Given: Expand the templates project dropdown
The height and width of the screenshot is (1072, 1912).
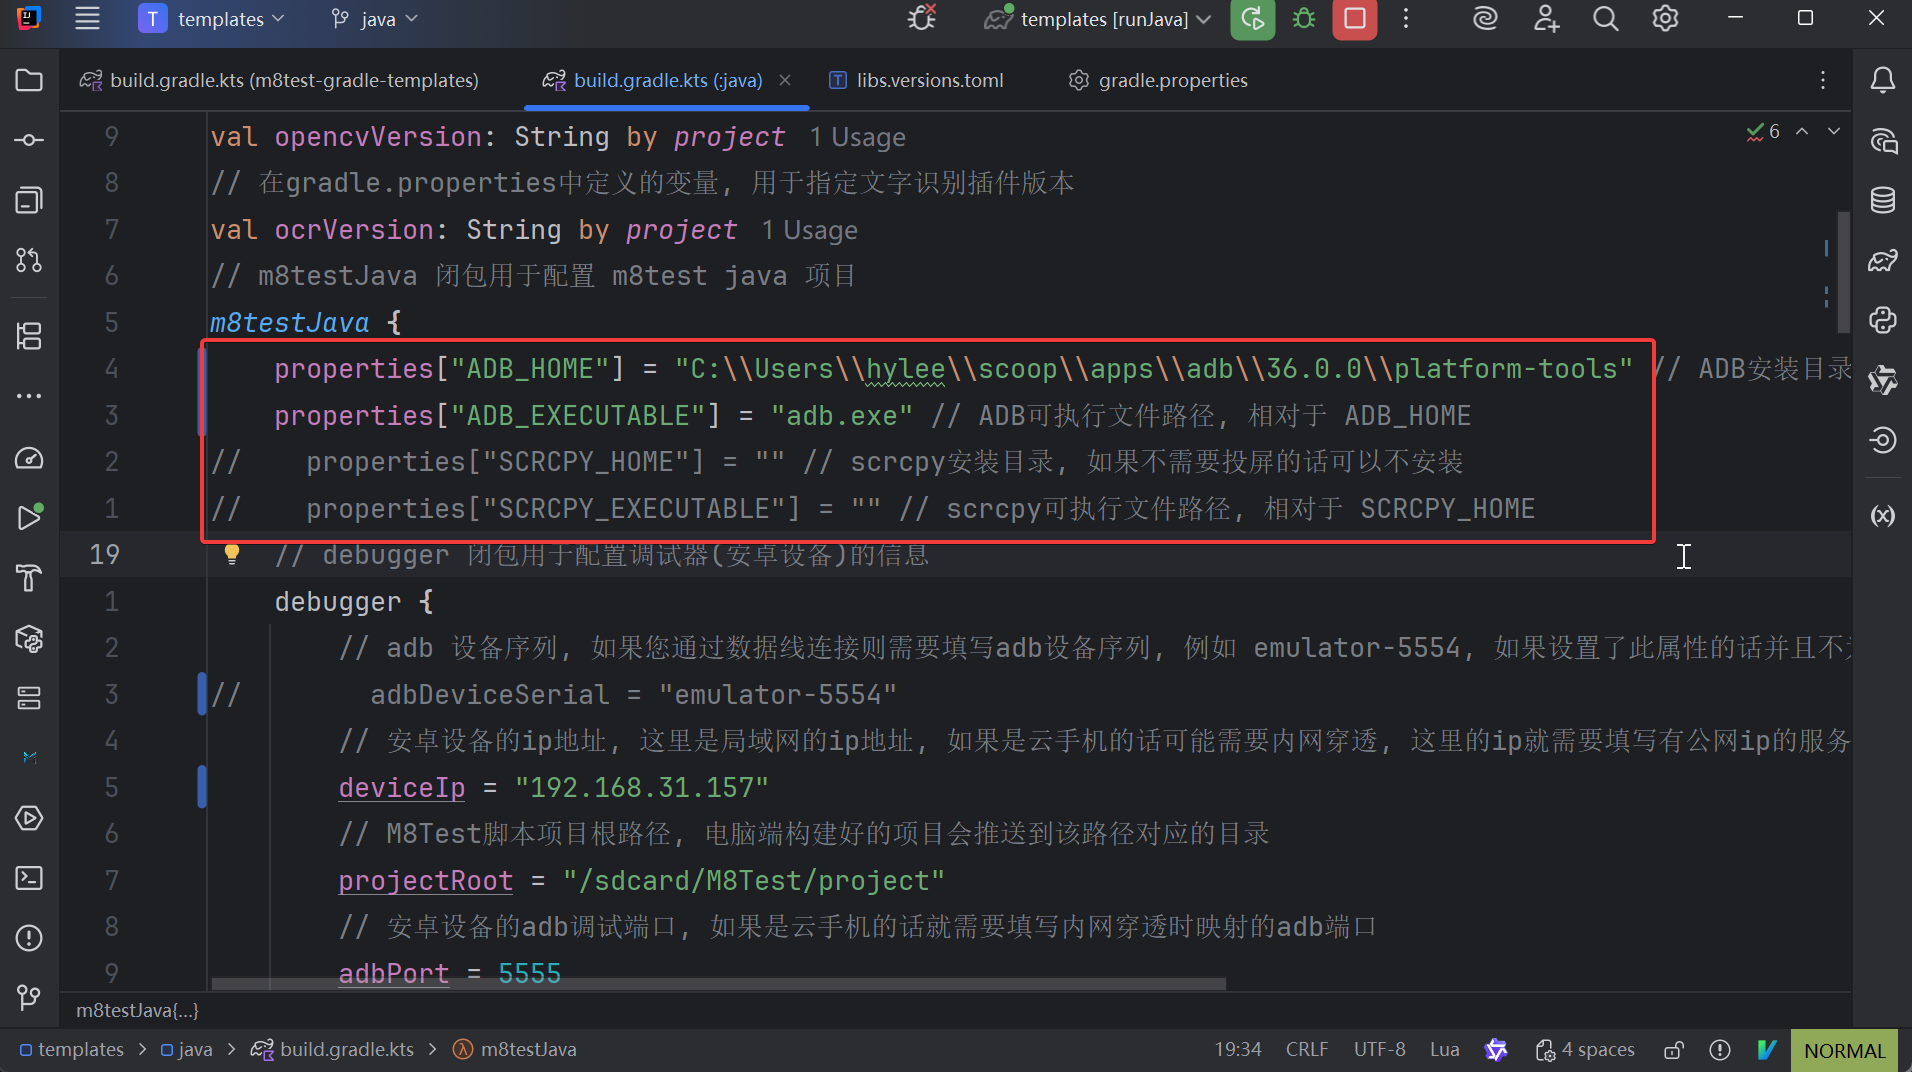Looking at the screenshot, I should 212,19.
